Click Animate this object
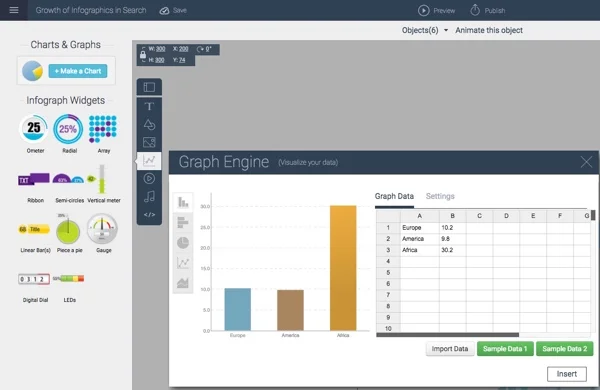 489,30
